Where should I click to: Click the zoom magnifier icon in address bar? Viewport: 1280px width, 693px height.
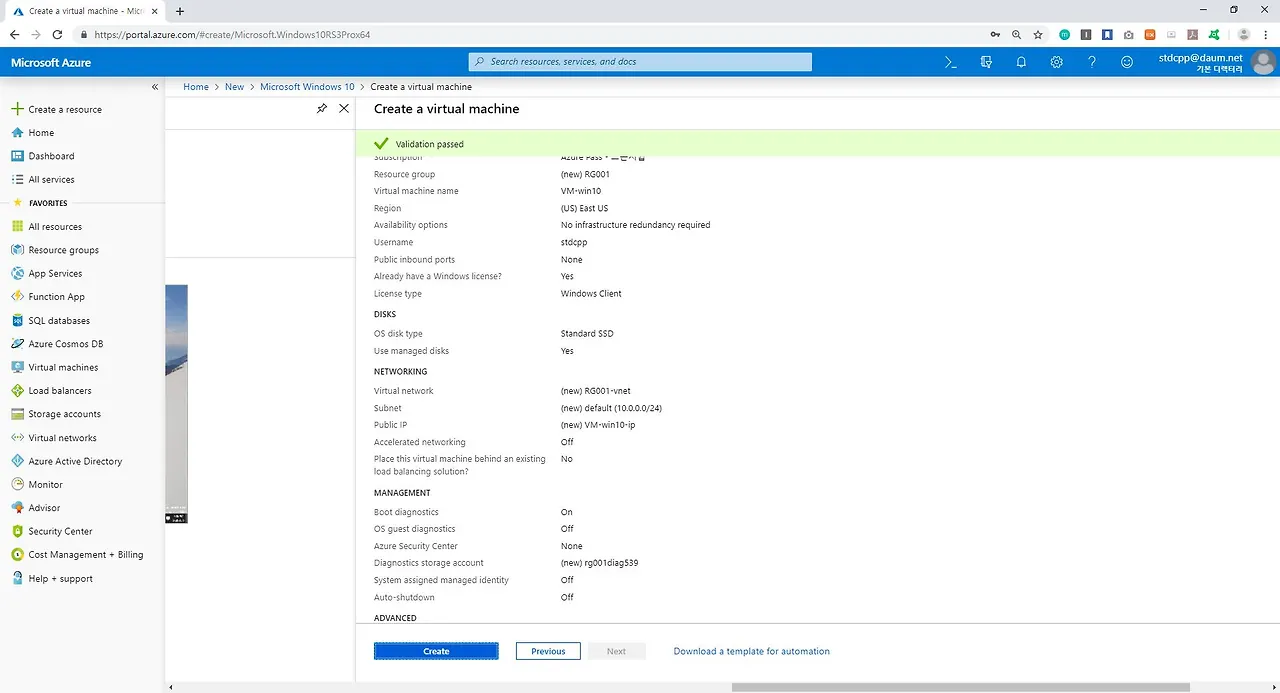click(1016, 34)
